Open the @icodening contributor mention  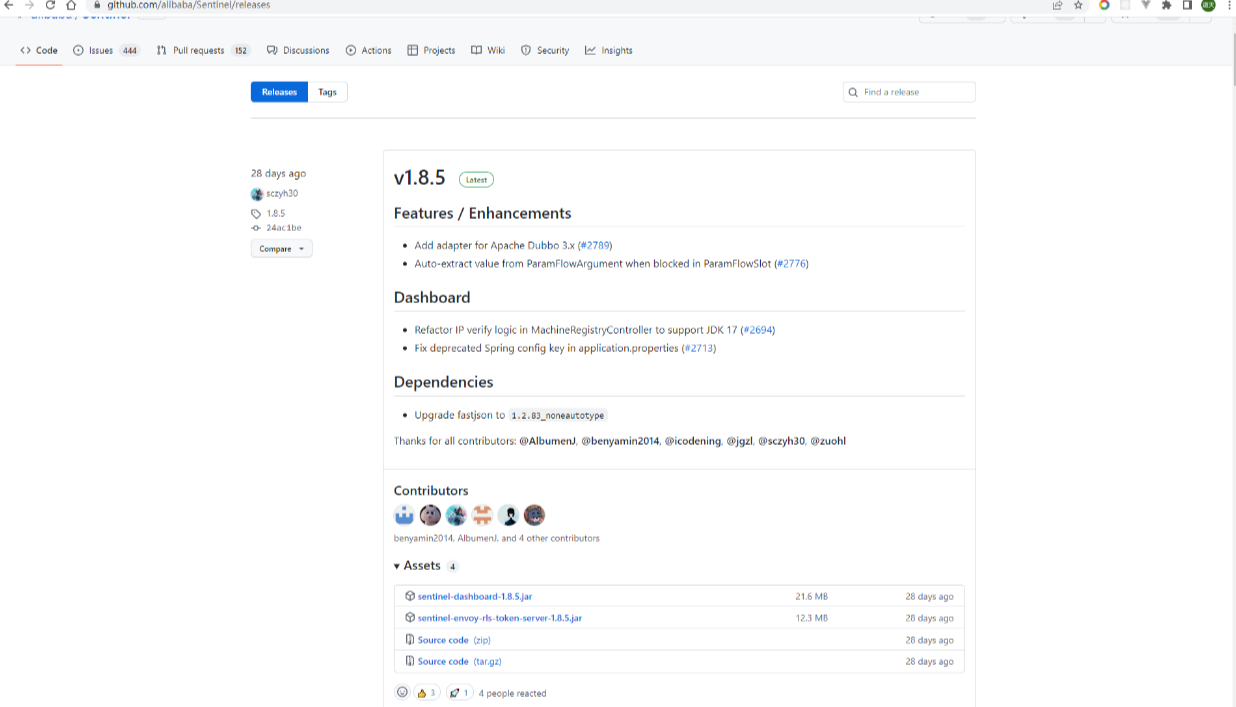(x=693, y=441)
